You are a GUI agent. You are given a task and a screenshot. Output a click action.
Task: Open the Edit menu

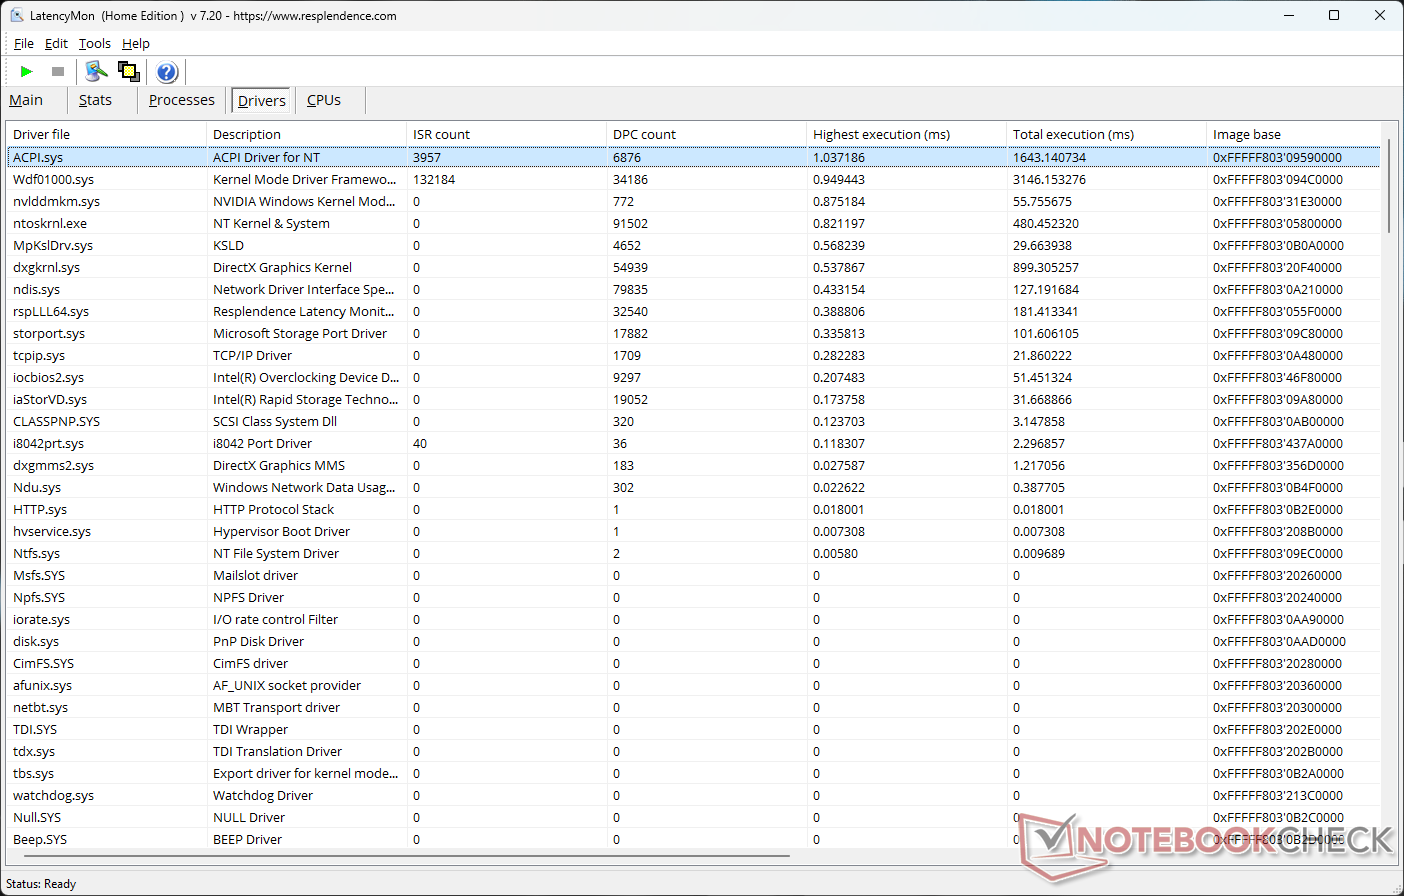56,43
